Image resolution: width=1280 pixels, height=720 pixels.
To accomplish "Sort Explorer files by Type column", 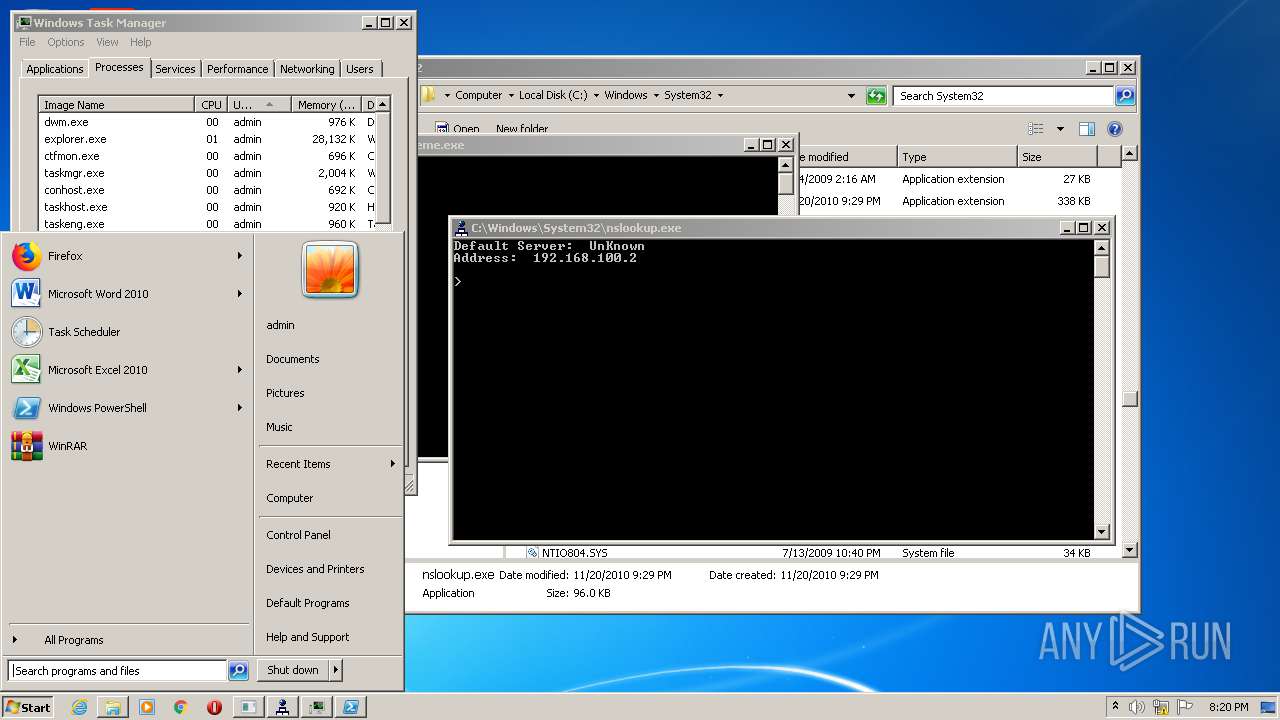I will pos(956,157).
